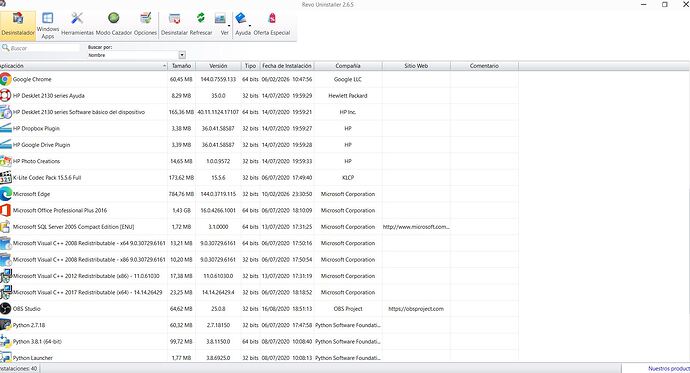Select Microsoft Visual C++ 2008 x86 row
The width and height of the screenshot is (690, 373).
tap(259, 260)
